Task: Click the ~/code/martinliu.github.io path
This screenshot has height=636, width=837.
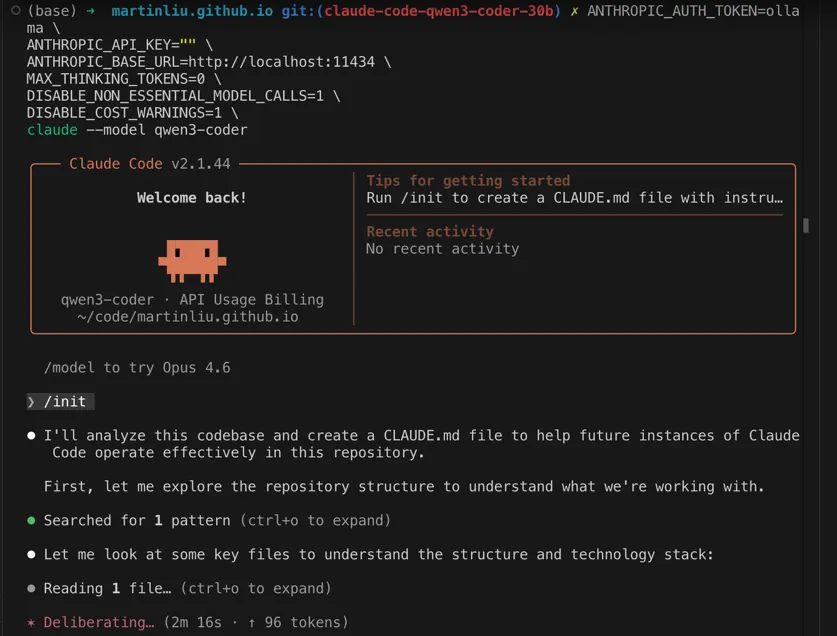Action: click(188, 316)
